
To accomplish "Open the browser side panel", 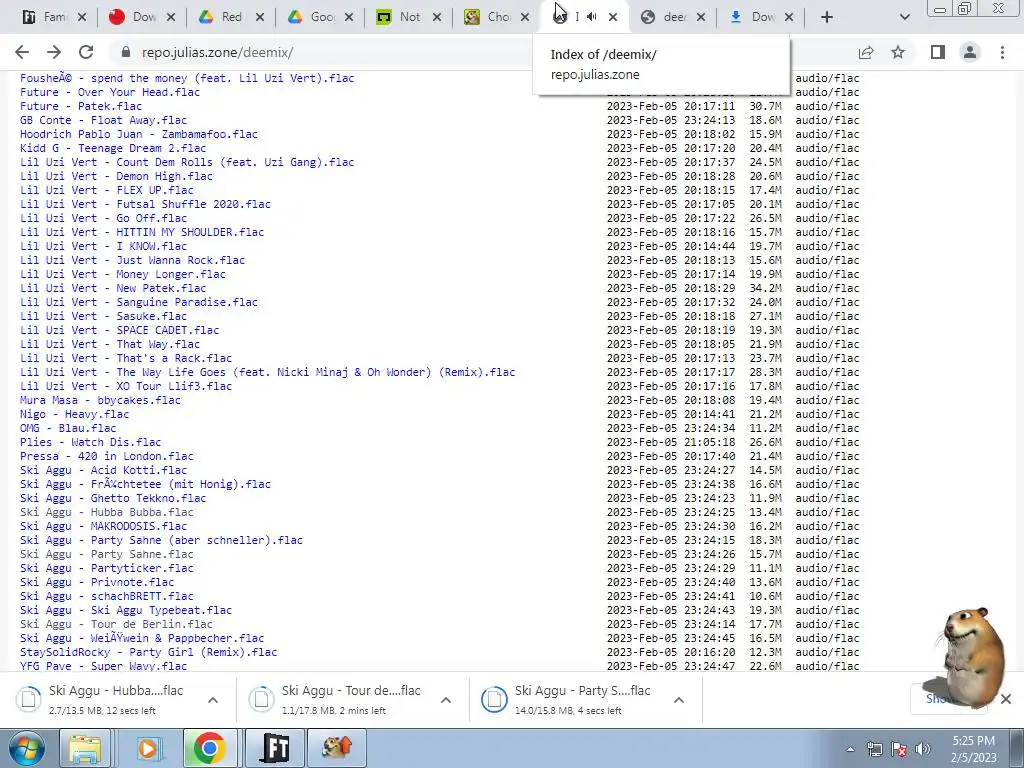I will point(938,52).
